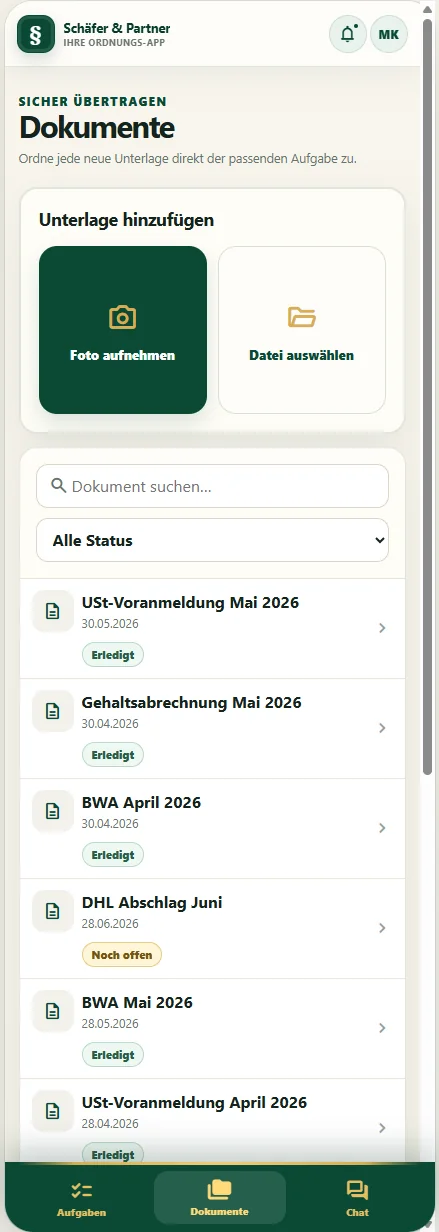The height and width of the screenshot is (1232, 439).
Task: Click document icon of BWA April 2026
Action: coord(53,811)
